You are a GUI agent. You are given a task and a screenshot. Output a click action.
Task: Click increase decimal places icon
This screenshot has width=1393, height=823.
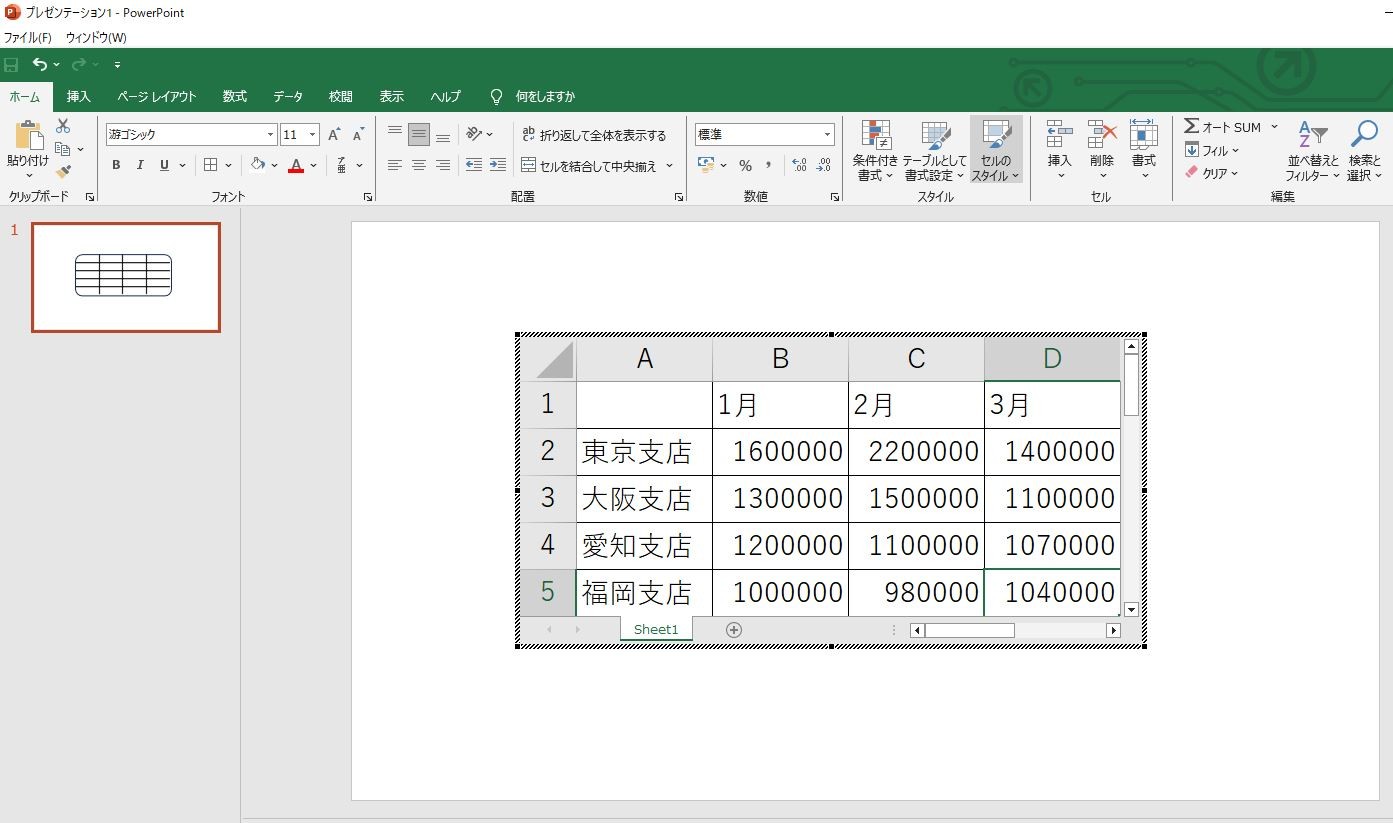[799, 165]
